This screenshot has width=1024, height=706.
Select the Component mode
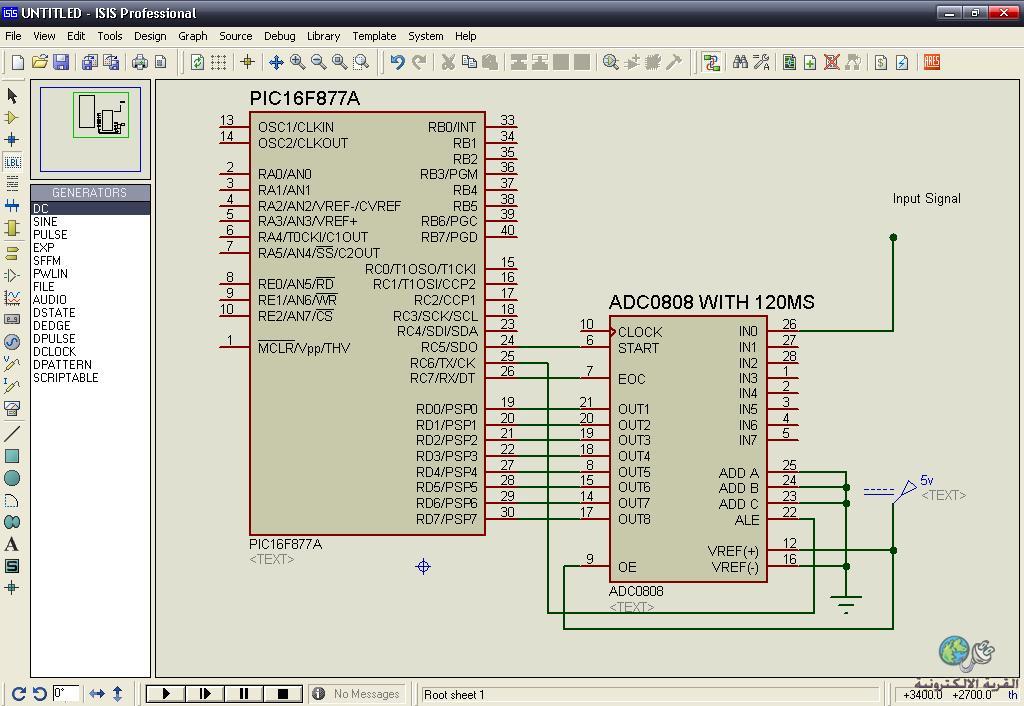[x=12, y=118]
